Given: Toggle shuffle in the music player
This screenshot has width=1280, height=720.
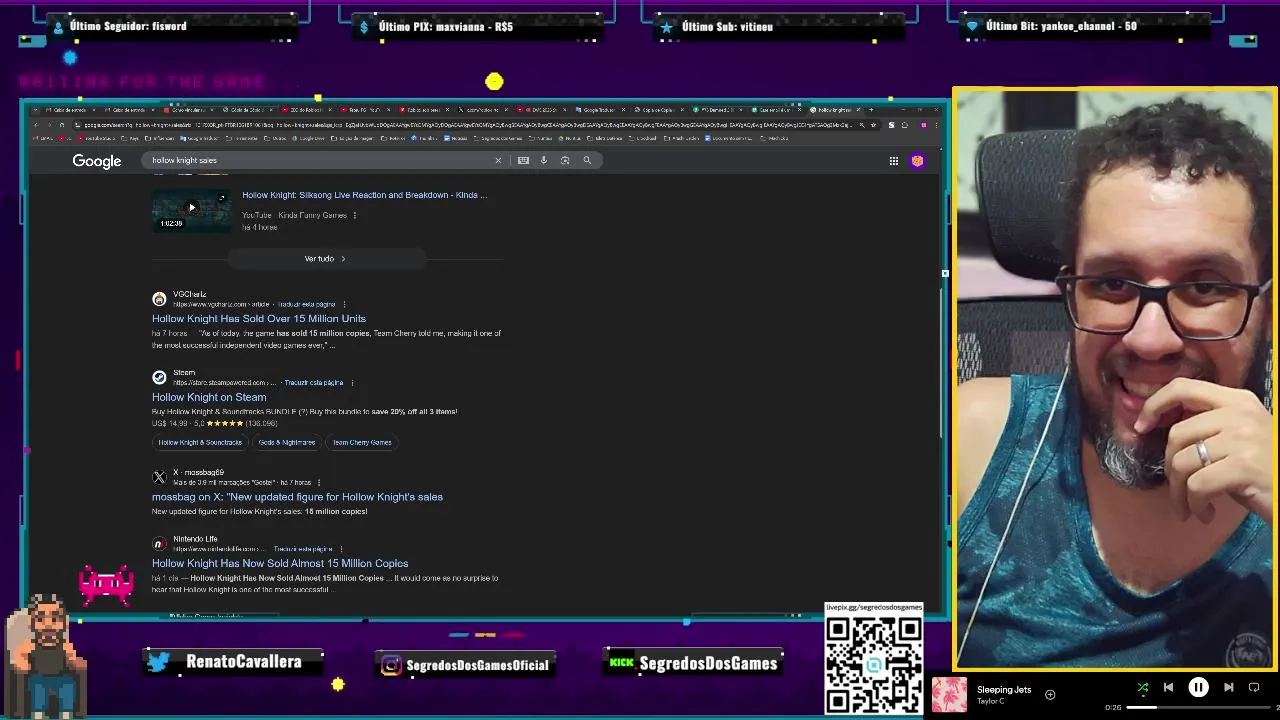Looking at the screenshot, I should click(1143, 687).
